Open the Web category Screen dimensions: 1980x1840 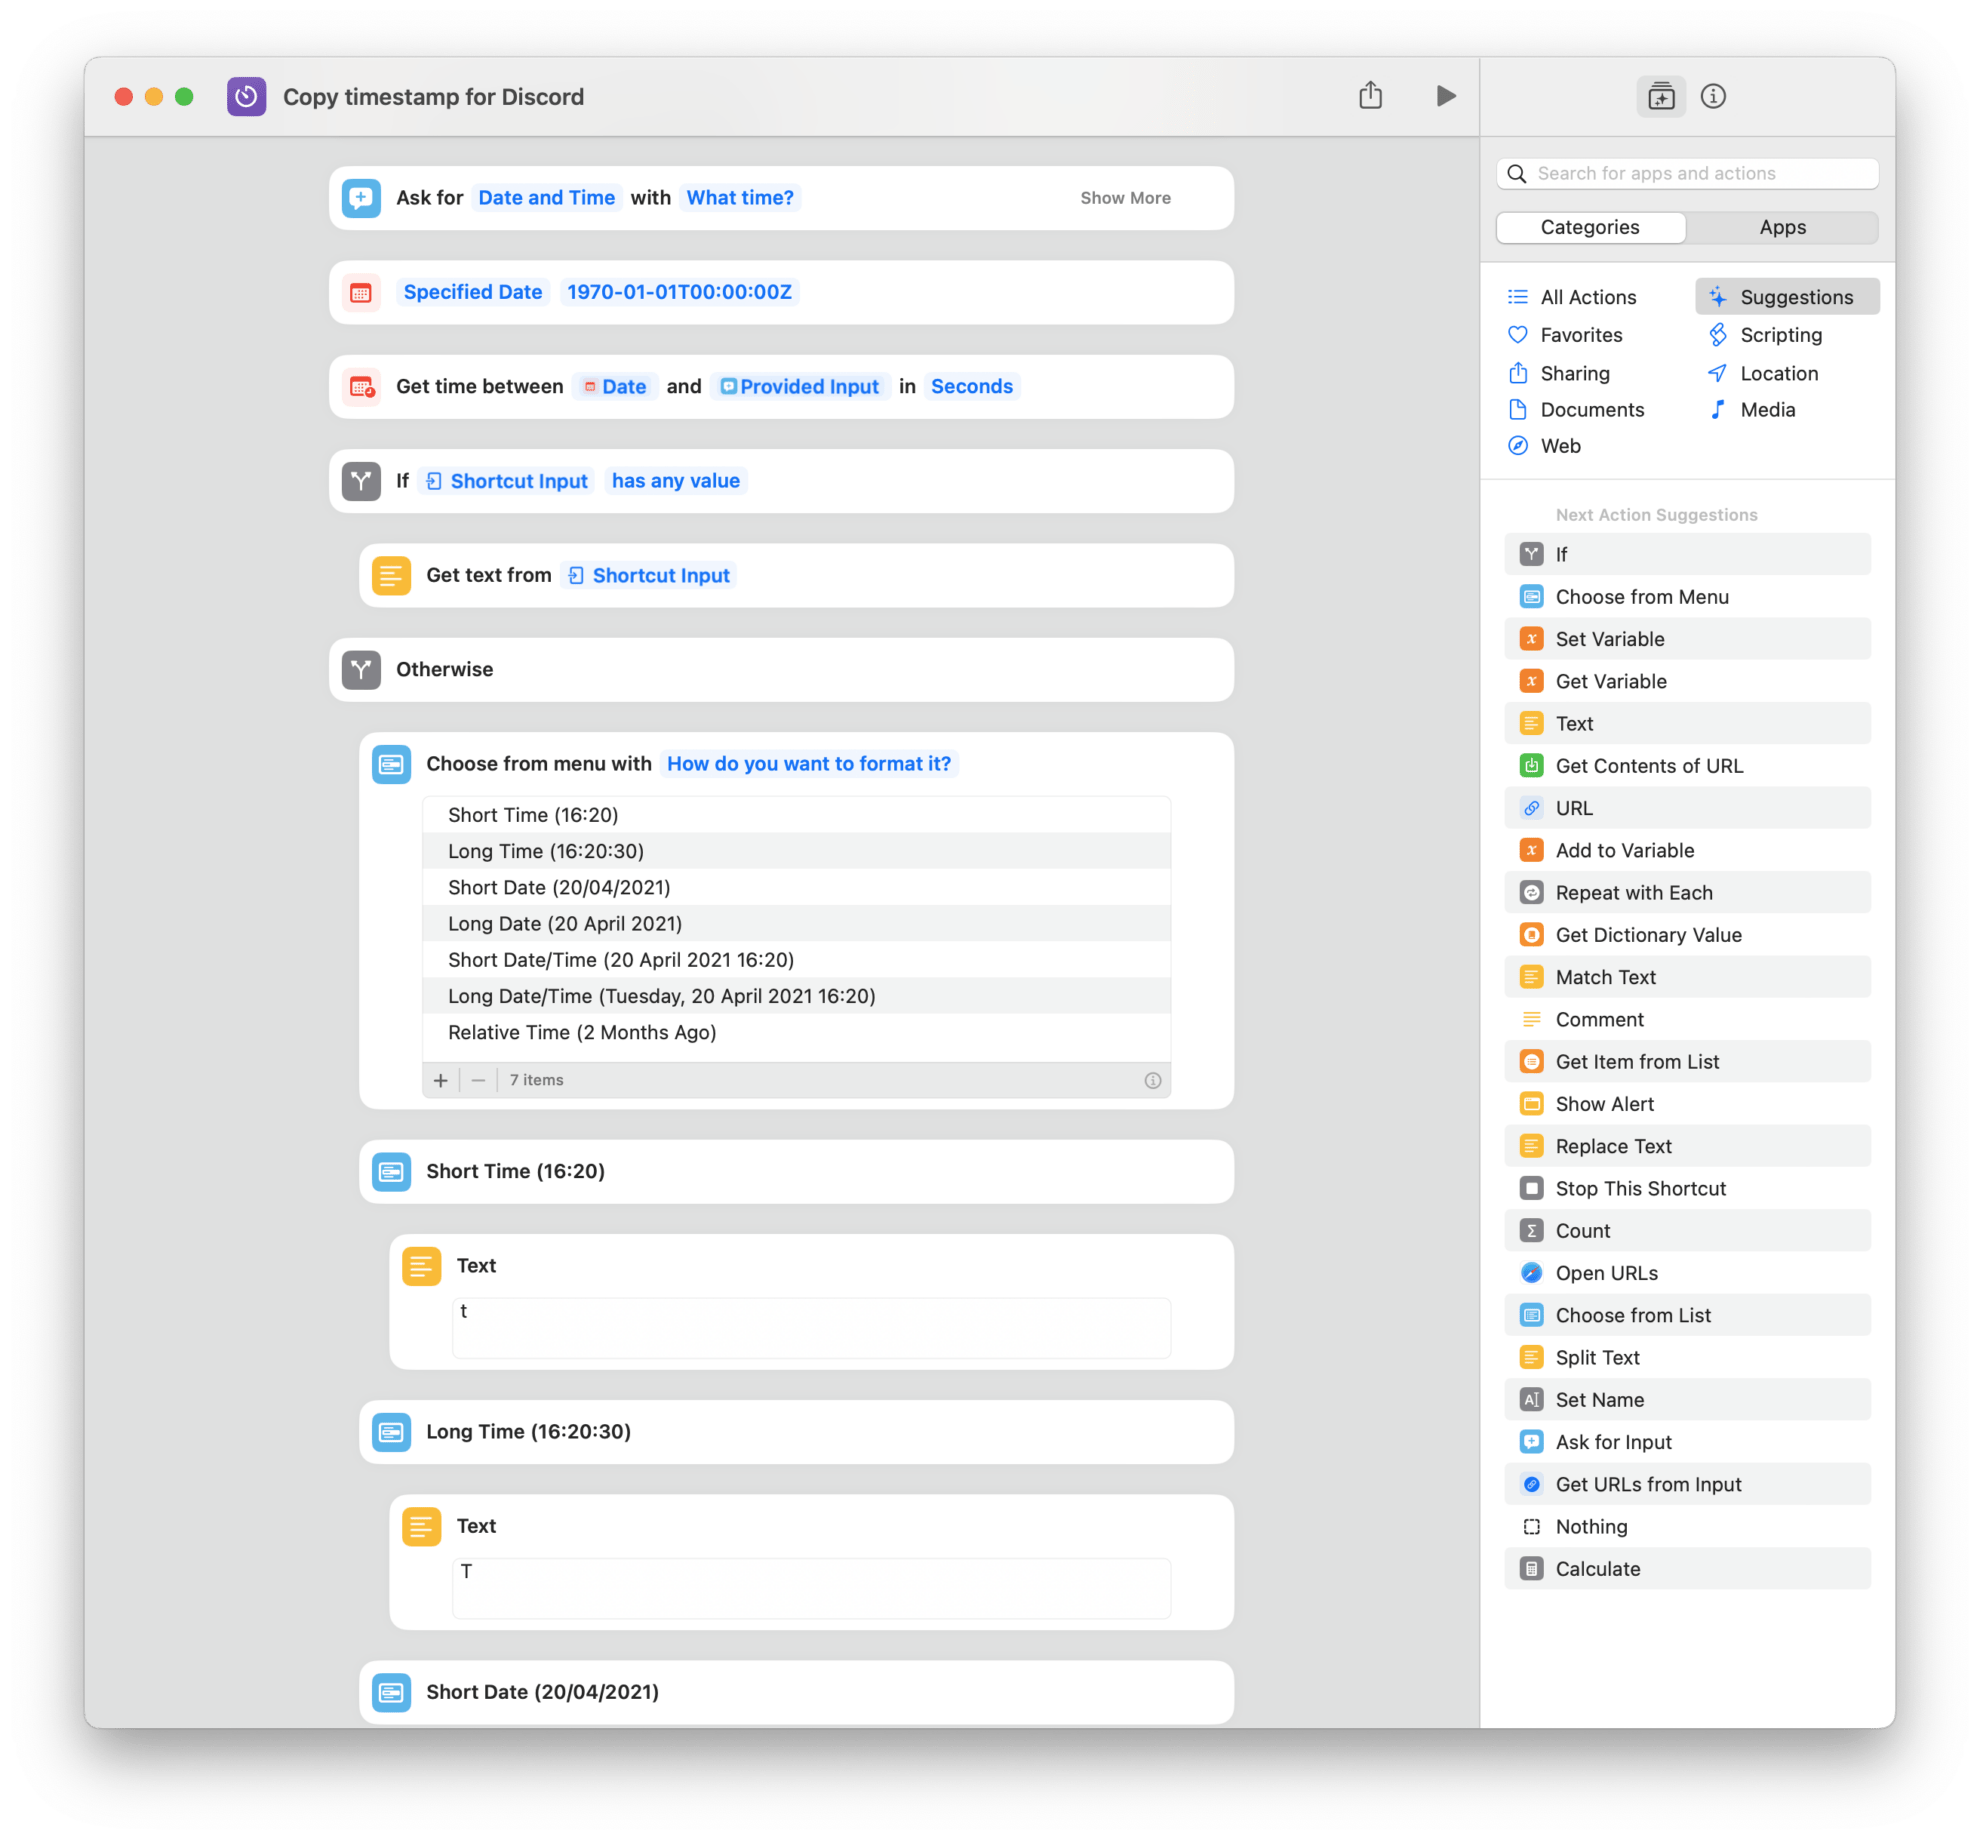[1559, 445]
